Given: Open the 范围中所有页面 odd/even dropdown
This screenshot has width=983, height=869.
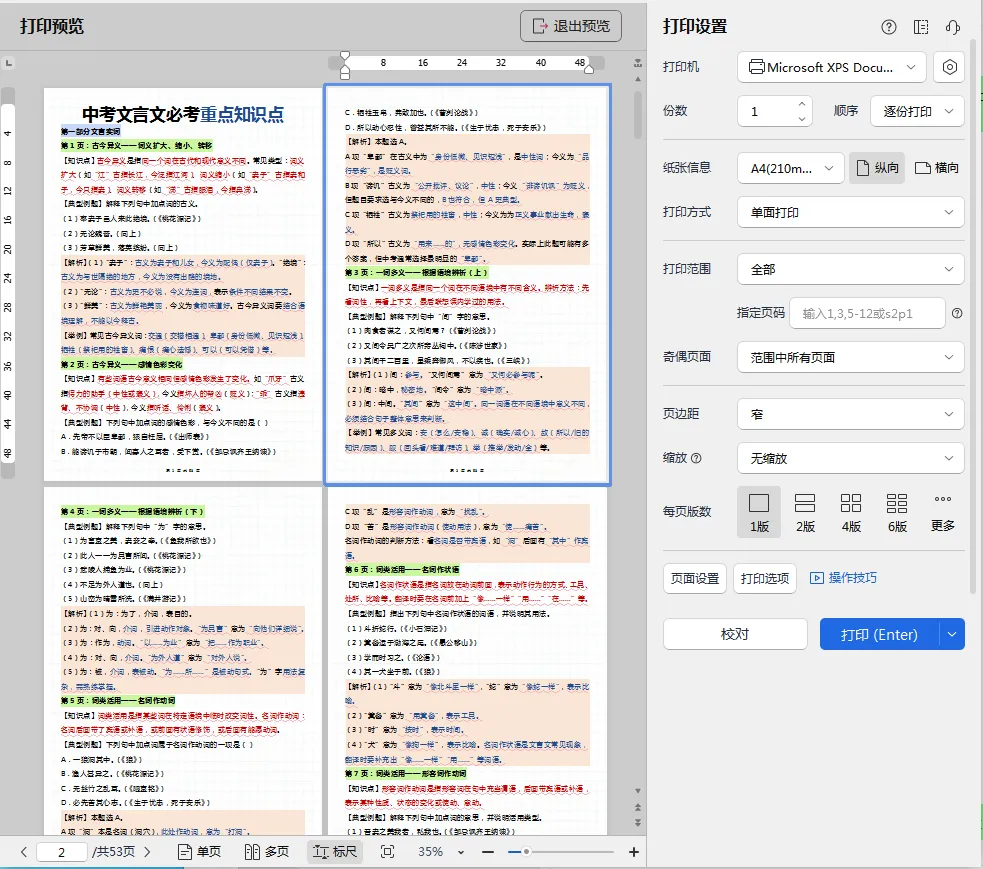Looking at the screenshot, I should pos(851,357).
